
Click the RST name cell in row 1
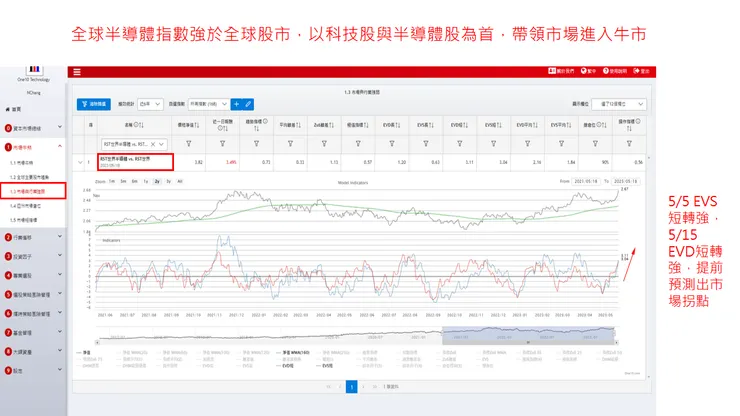pyautogui.click(x=135, y=162)
